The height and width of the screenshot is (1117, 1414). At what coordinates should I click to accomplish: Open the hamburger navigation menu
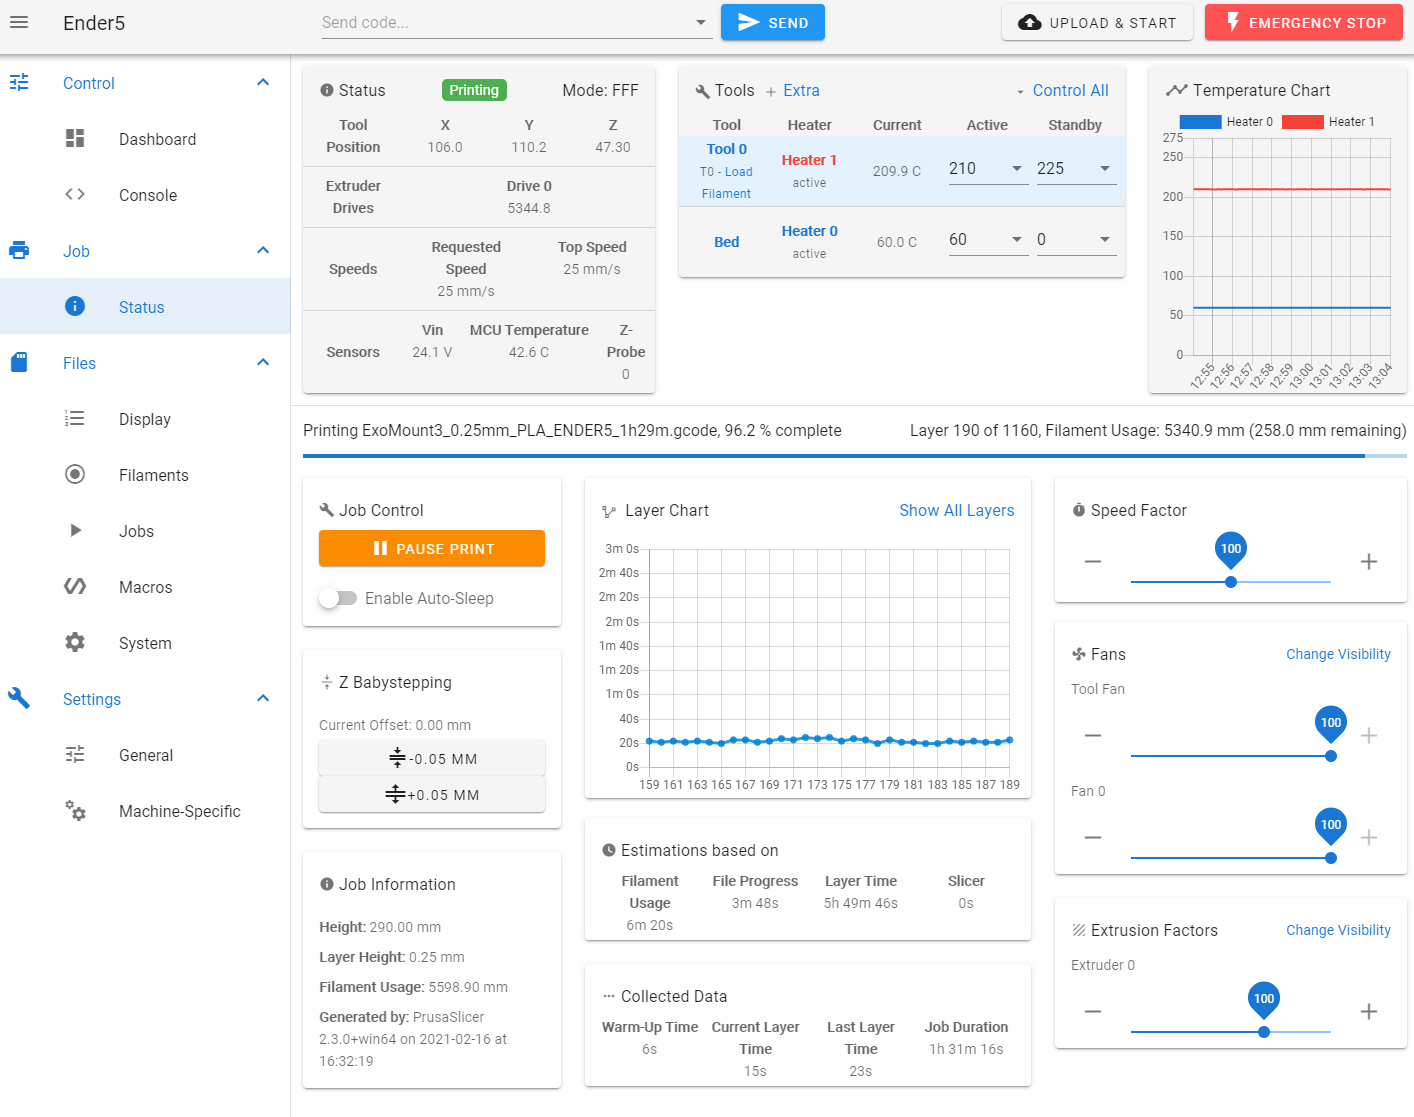[x=19, y=22]
